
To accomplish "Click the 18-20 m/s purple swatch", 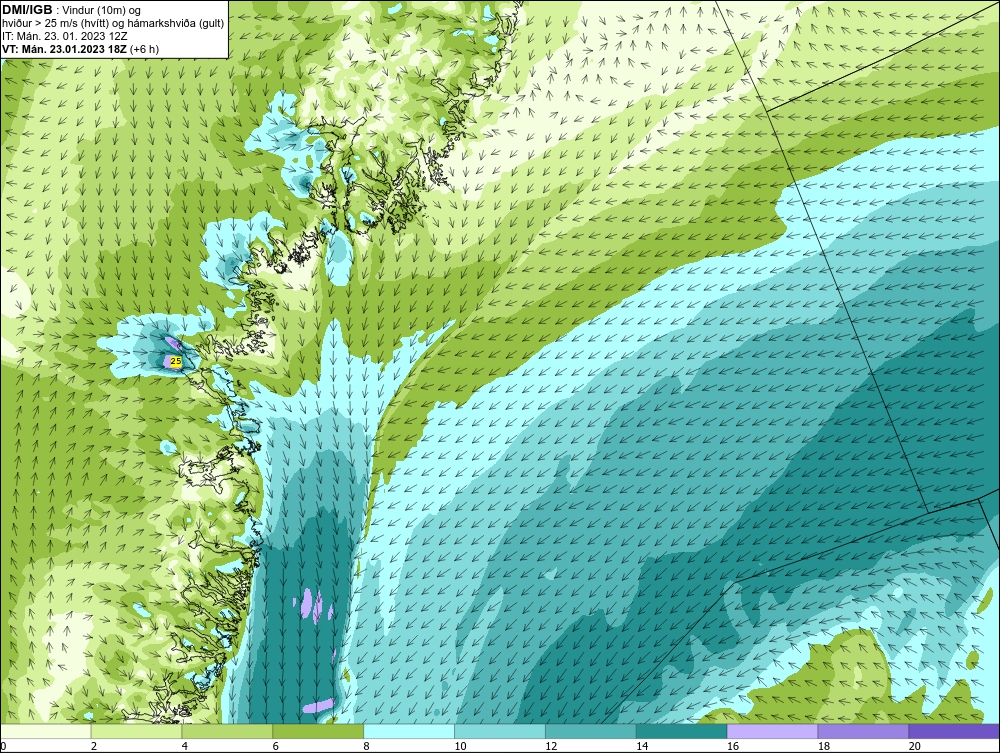I will (864, 731).
